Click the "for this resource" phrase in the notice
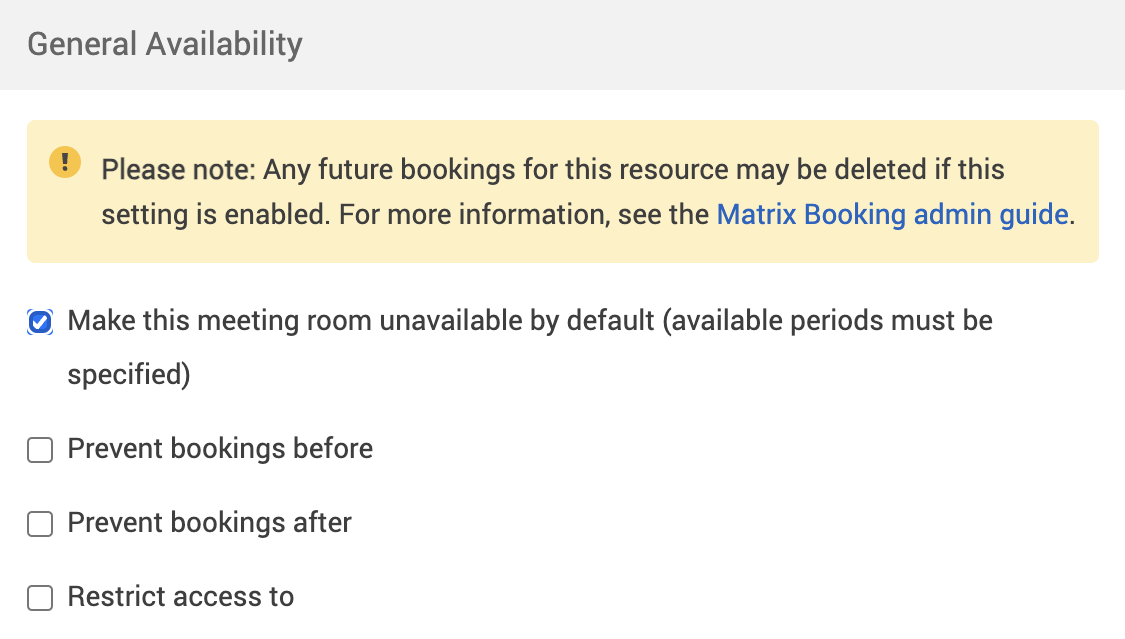The height and width of the screenshot is (639, 1125). 625,169
